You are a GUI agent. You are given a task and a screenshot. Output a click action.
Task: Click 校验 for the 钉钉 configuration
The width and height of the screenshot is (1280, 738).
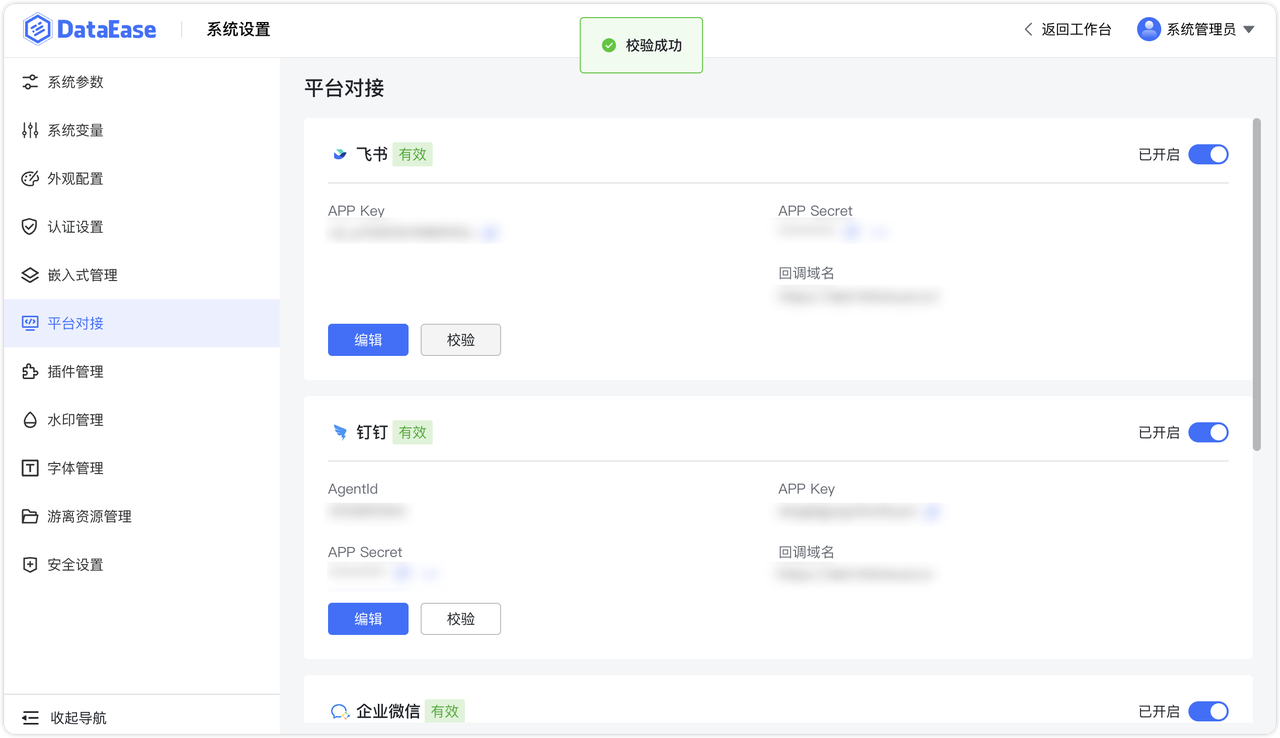point(460,618)
